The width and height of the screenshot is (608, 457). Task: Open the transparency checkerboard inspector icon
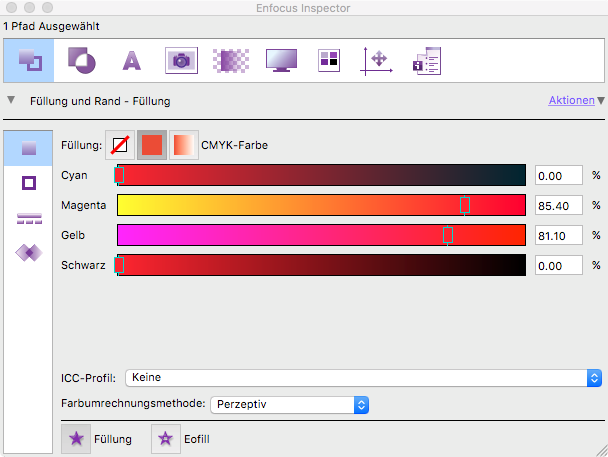point(231,60)
